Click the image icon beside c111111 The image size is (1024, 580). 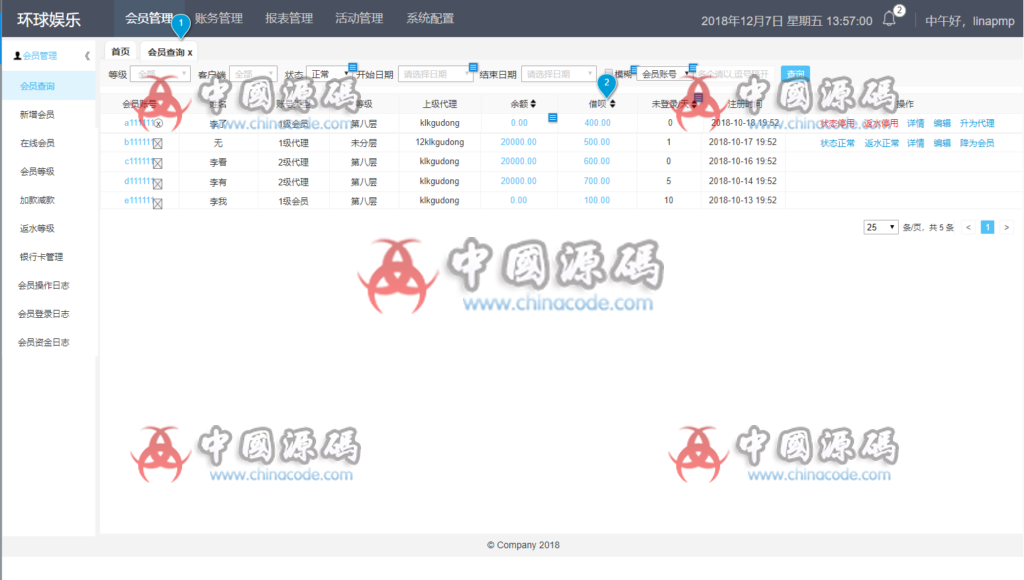click(157, 163)
